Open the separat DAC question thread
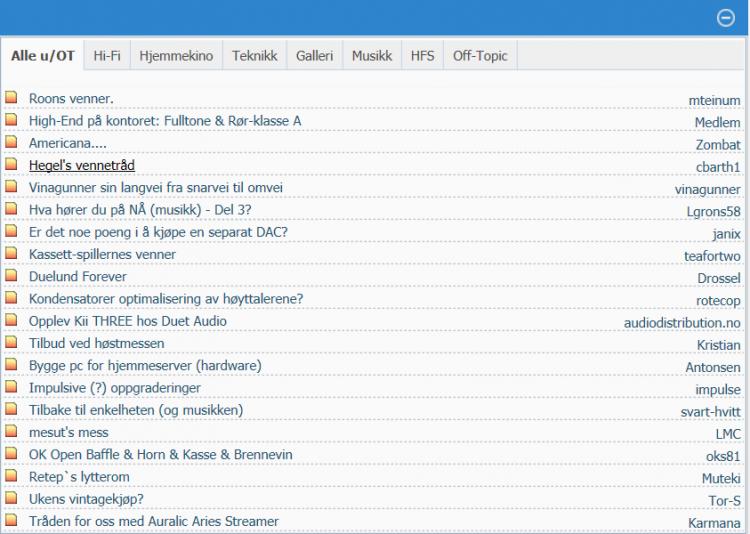This screenshot has width=750, height=534. click(158, 232)
